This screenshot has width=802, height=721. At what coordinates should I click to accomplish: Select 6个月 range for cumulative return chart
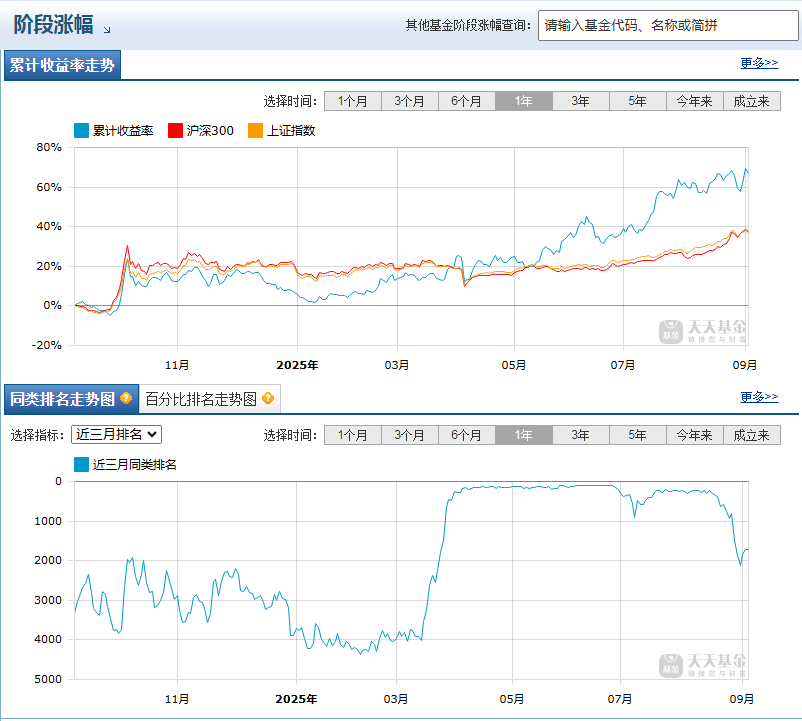tap(466, 101)
